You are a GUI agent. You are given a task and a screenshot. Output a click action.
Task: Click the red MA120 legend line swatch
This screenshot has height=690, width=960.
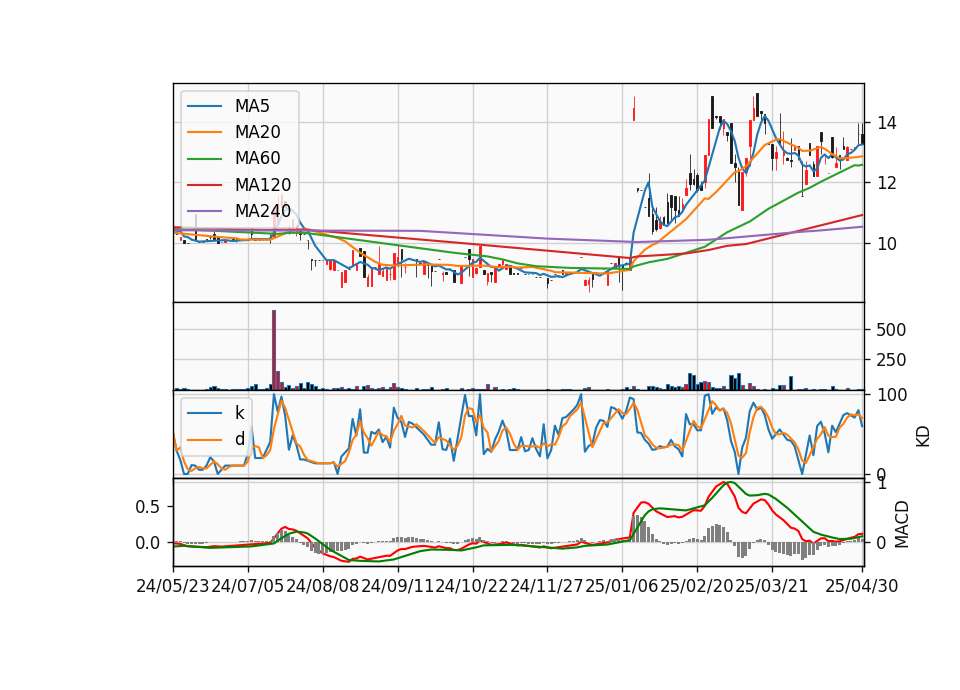point(204,186)
